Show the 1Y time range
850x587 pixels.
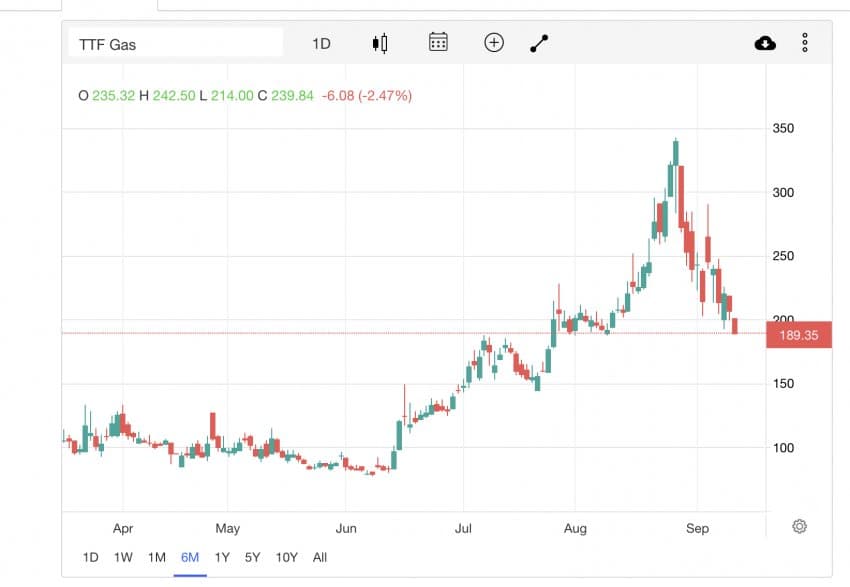point(222,557)
